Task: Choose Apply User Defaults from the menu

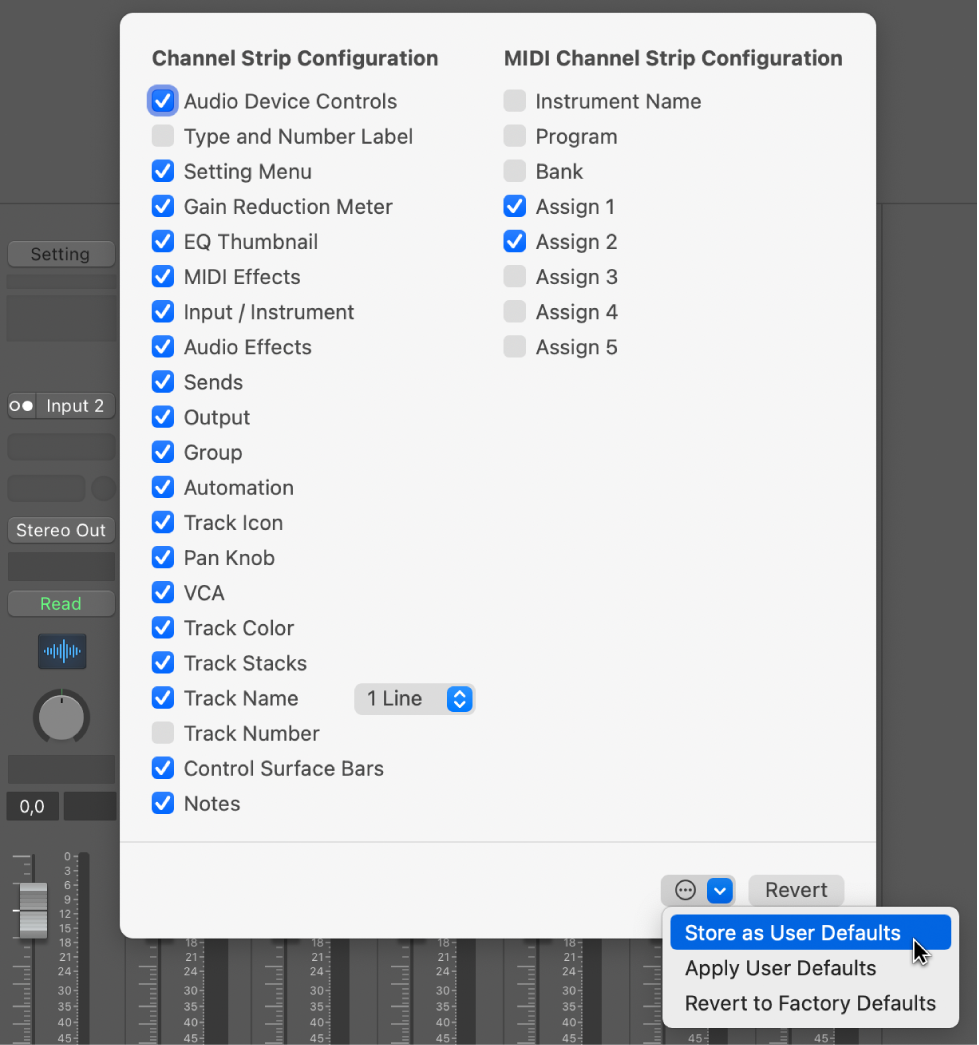Action: (x=780, y=968)
